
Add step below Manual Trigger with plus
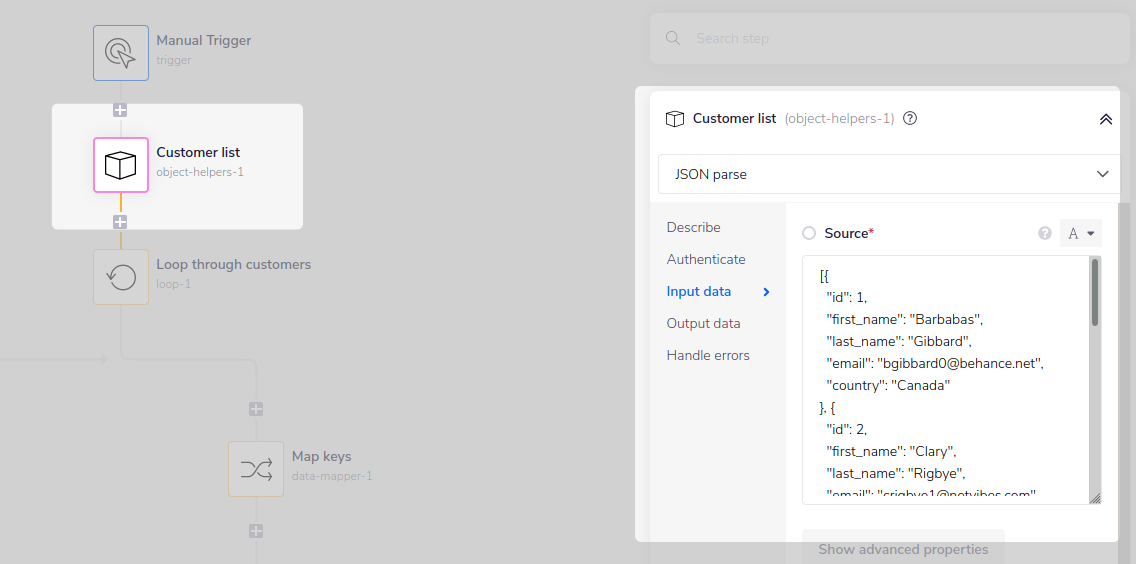pyautogui.click(x=120, y=110)
